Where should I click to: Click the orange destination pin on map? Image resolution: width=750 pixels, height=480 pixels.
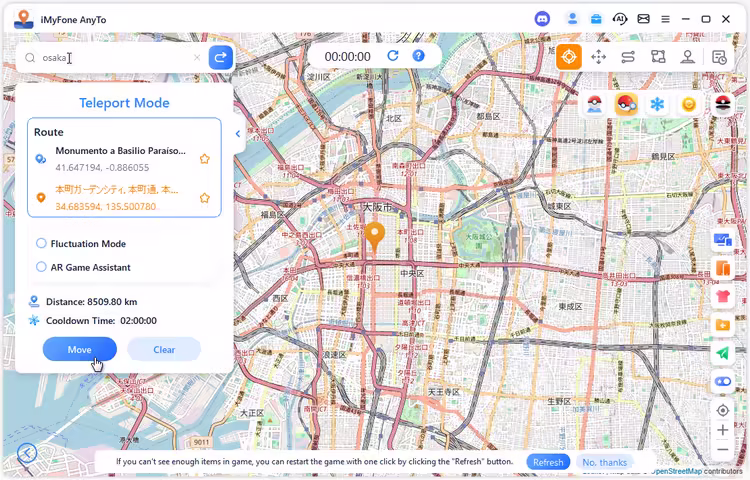pos(375,236)
